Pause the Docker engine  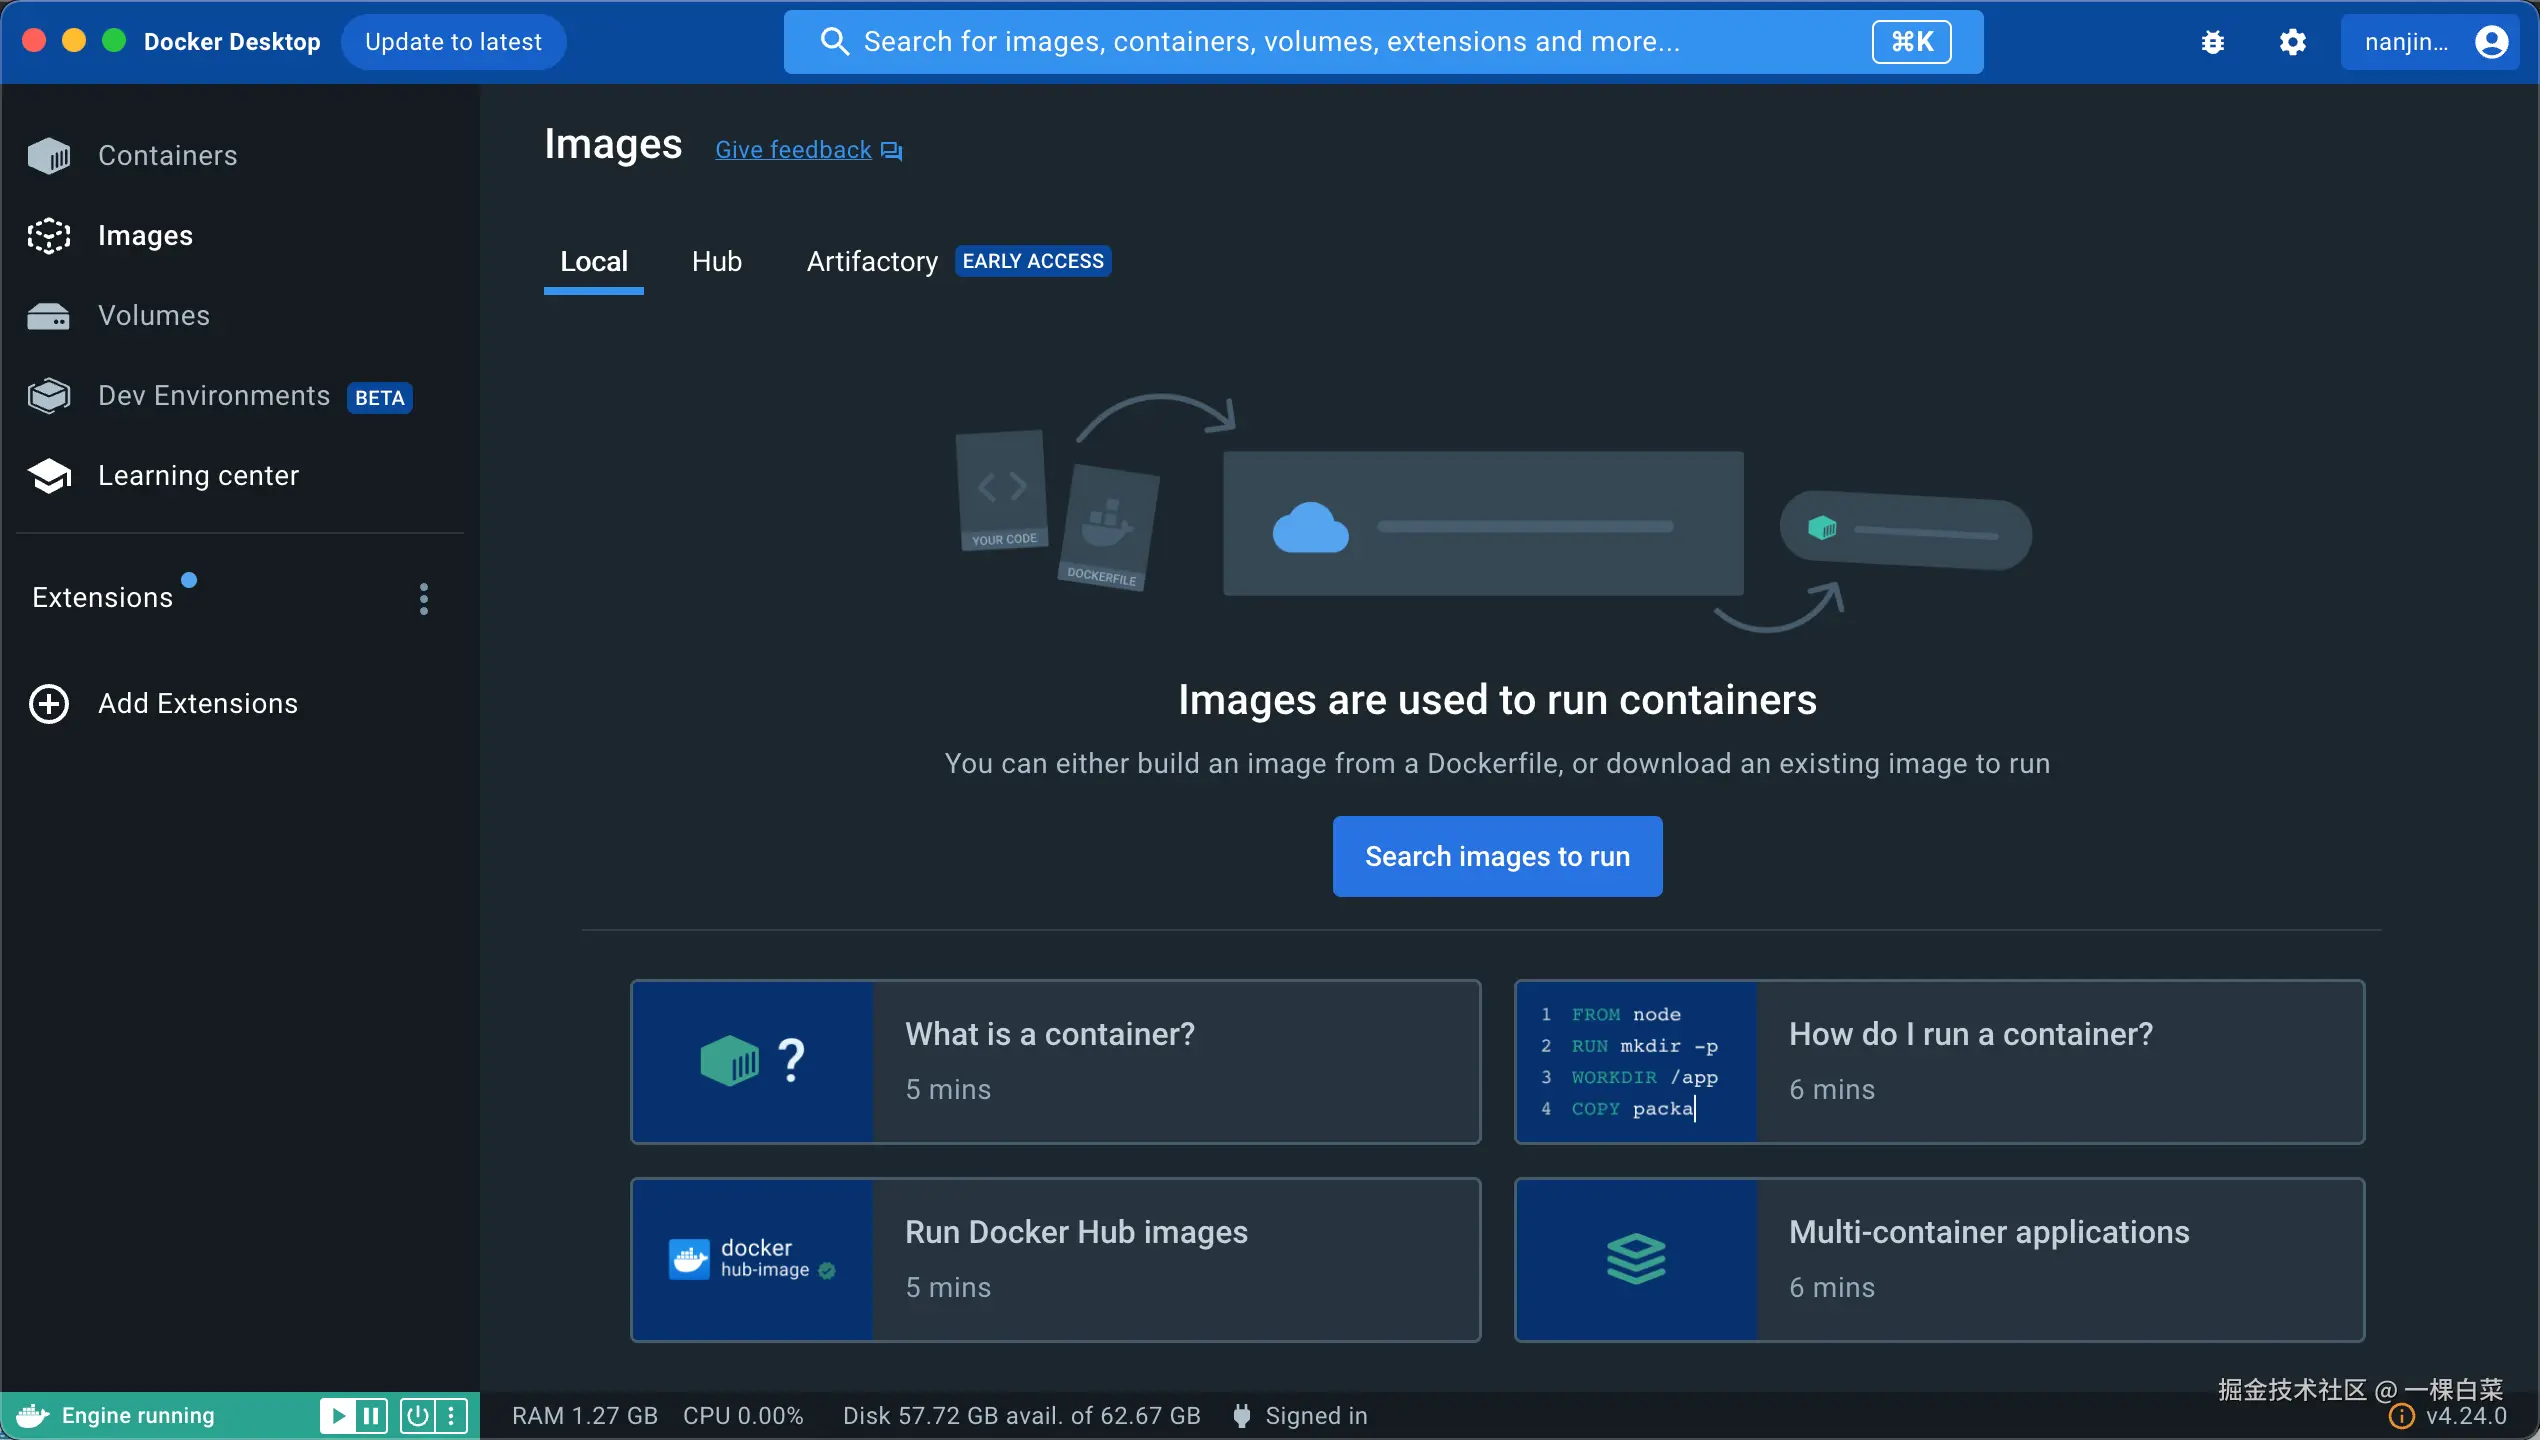[371, 1416]
